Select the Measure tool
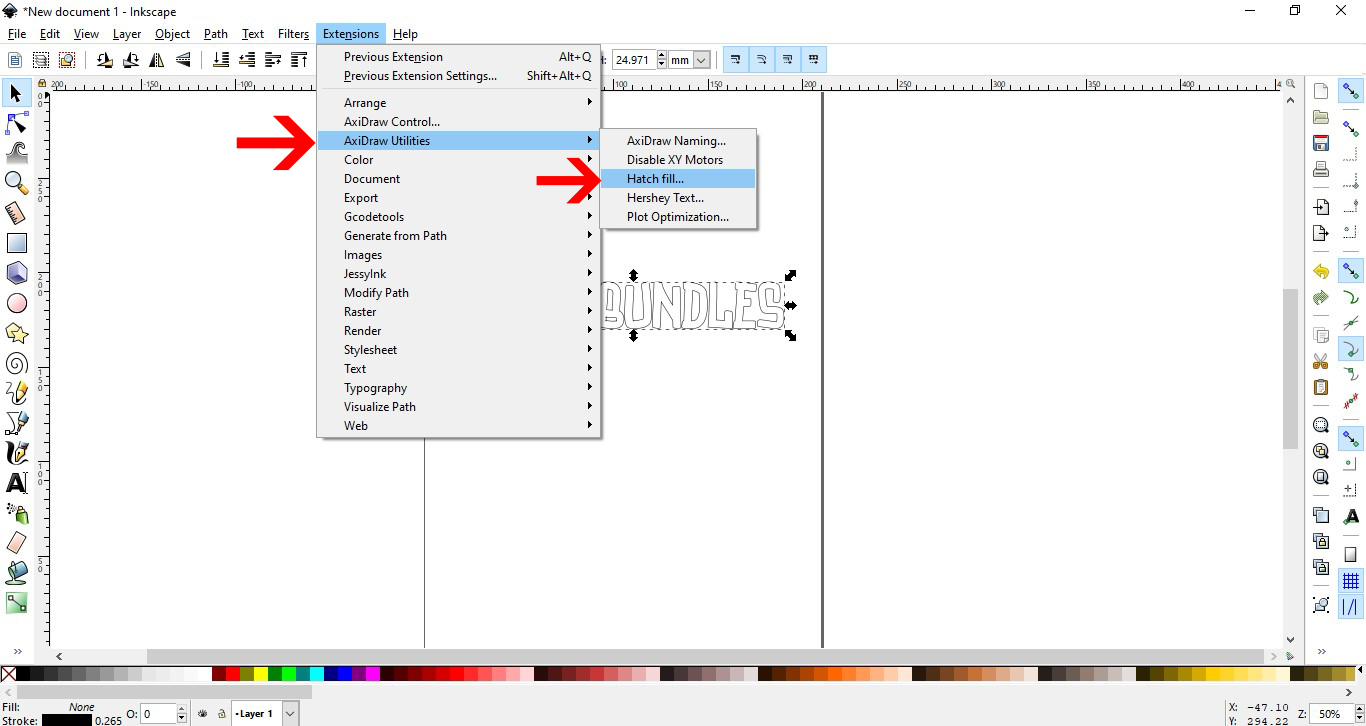The height and width of the screenshot is (726, 1366). pyautogui.click(x=16, y=213)
